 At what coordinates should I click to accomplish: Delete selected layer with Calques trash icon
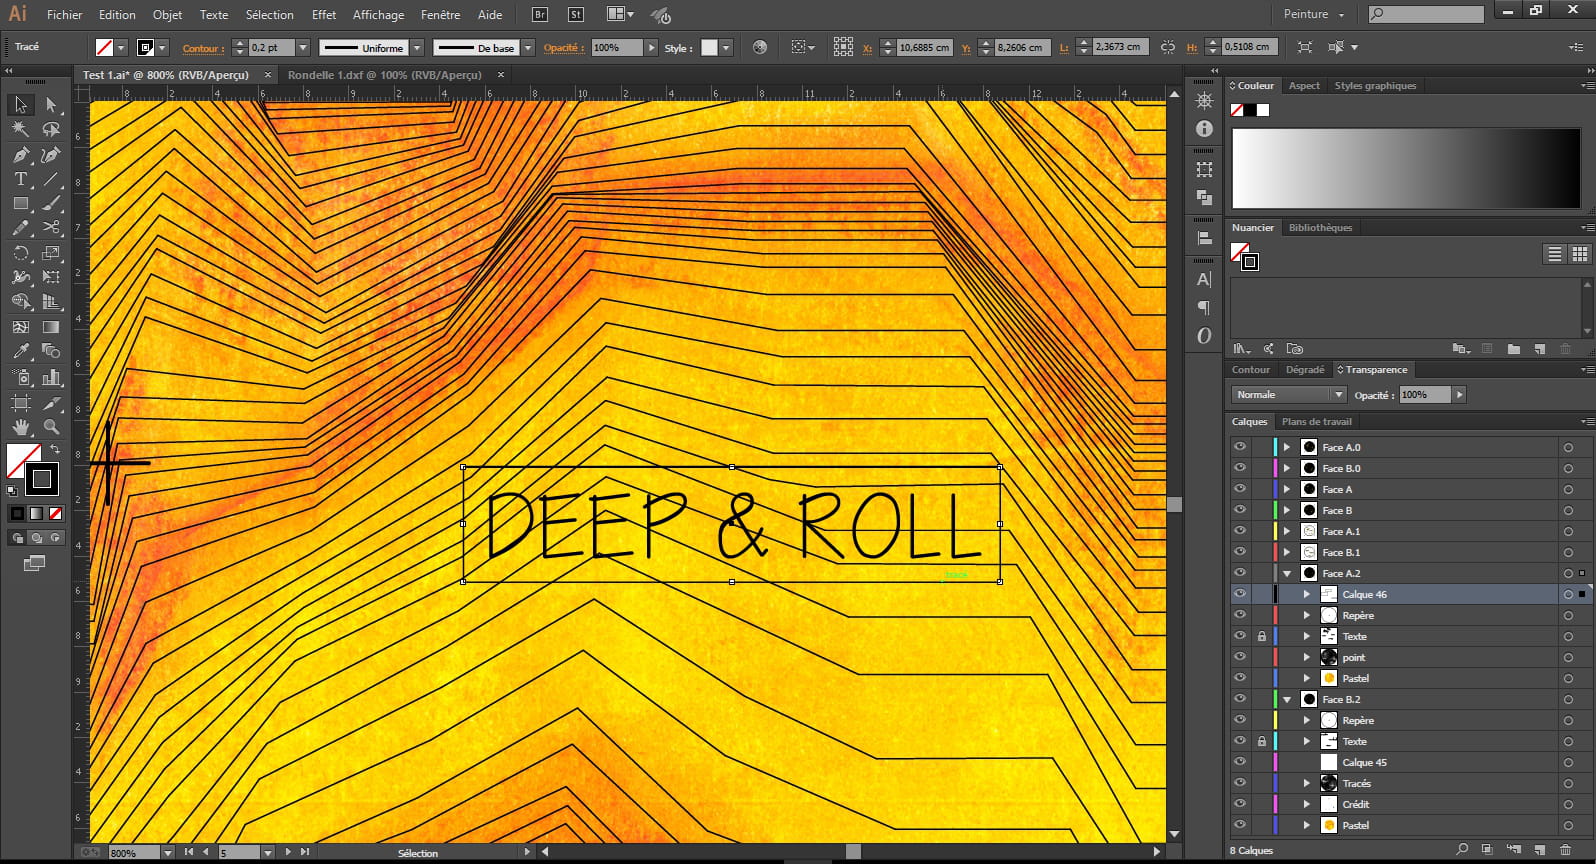point(1566,850)
